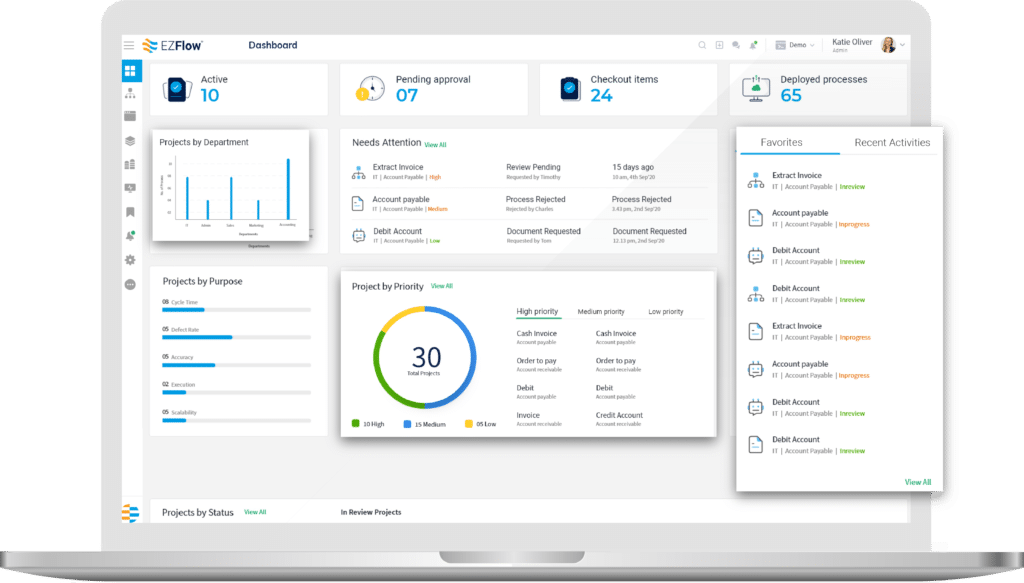Click the Deployed processes count 65
Screen dimensions: 1024x583
point(791,96)
